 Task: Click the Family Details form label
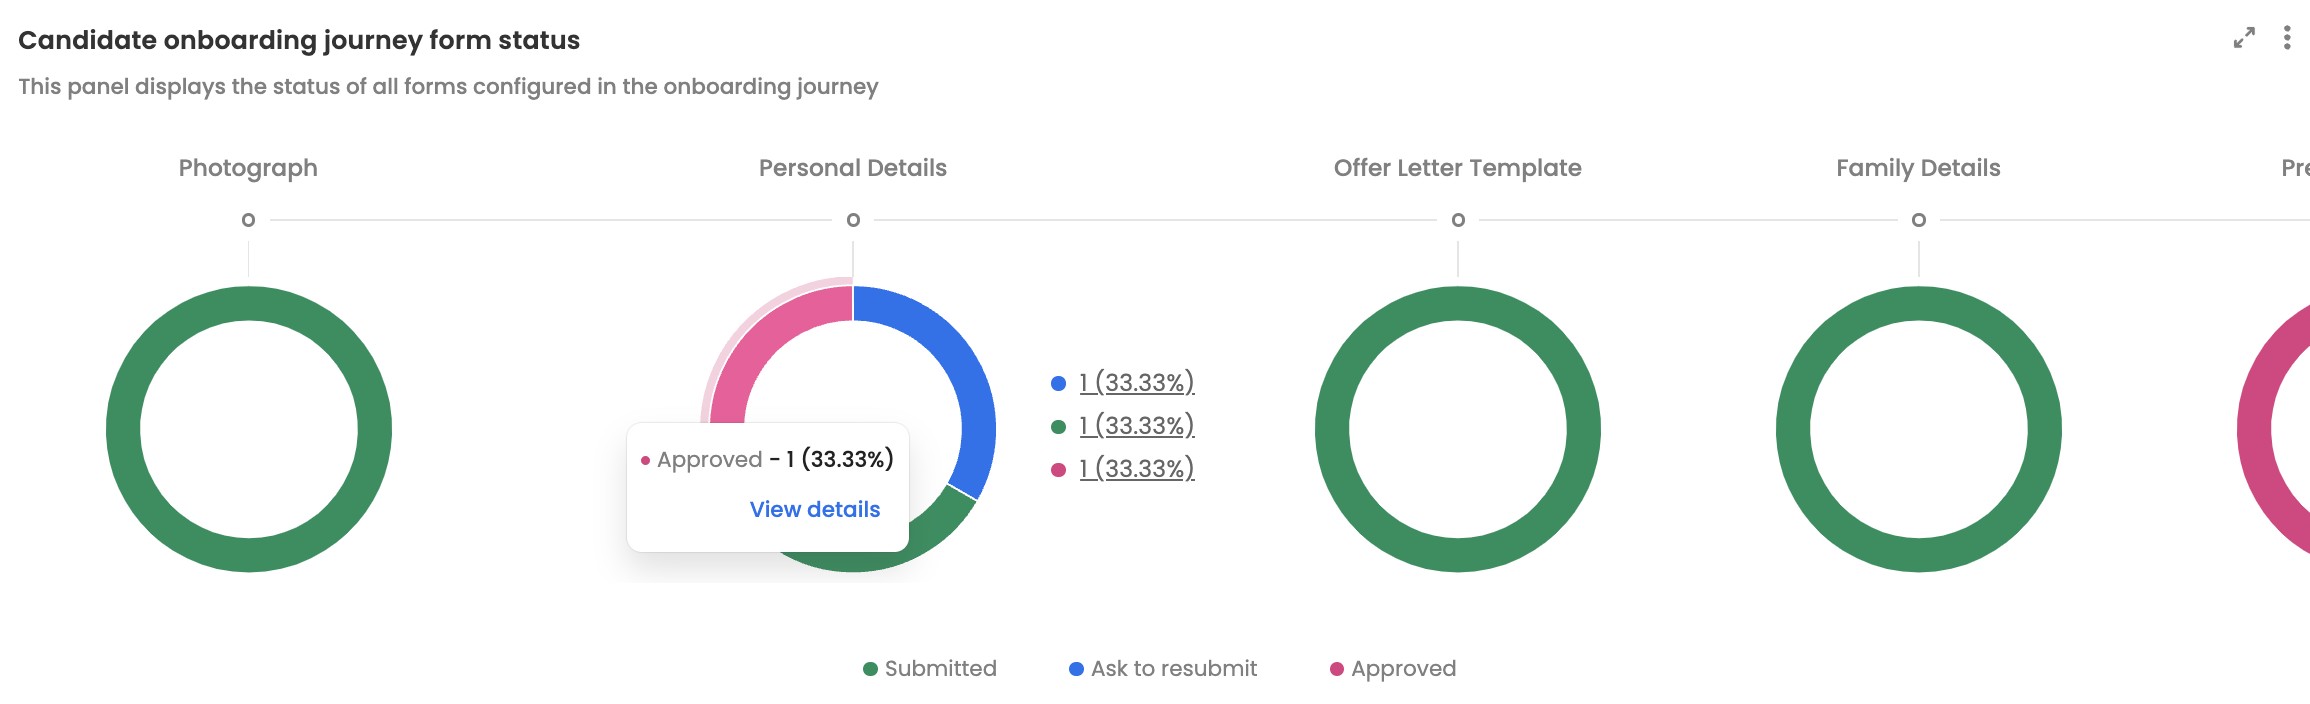click(x=1918, y=168)
